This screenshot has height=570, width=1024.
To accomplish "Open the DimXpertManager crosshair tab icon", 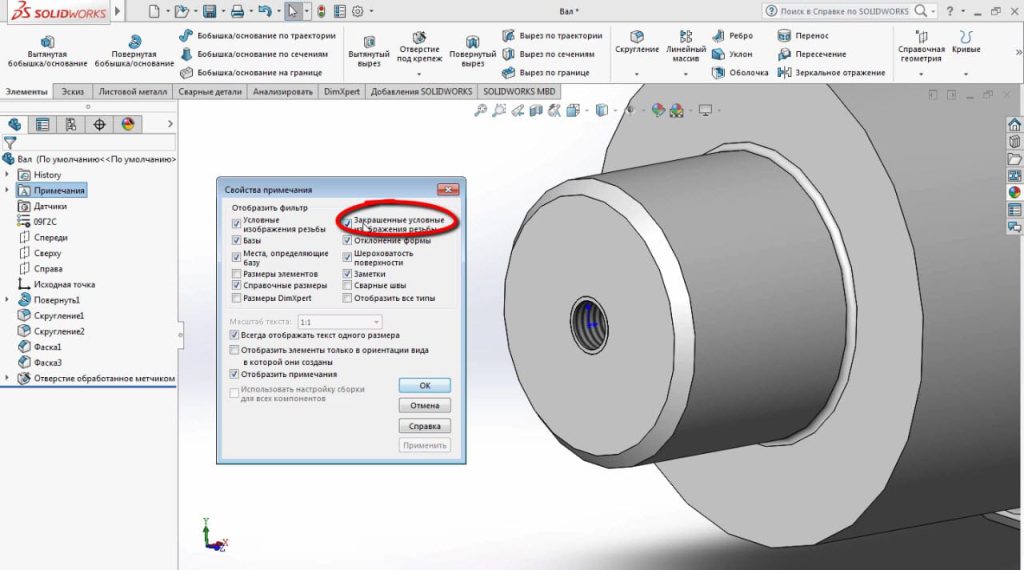I will (99, 124).
